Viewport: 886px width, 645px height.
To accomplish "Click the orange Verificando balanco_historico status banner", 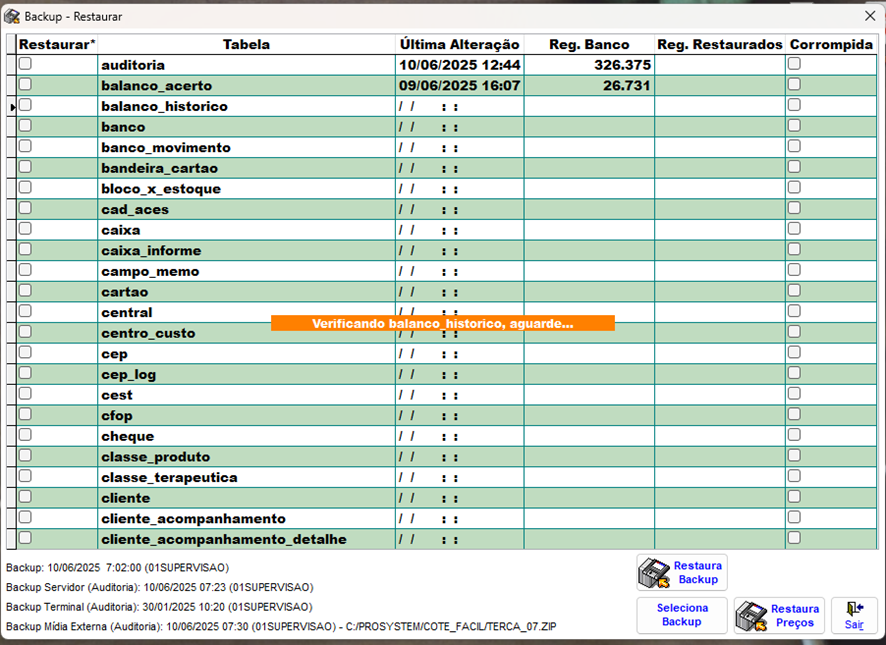I will tap(442, 323).
